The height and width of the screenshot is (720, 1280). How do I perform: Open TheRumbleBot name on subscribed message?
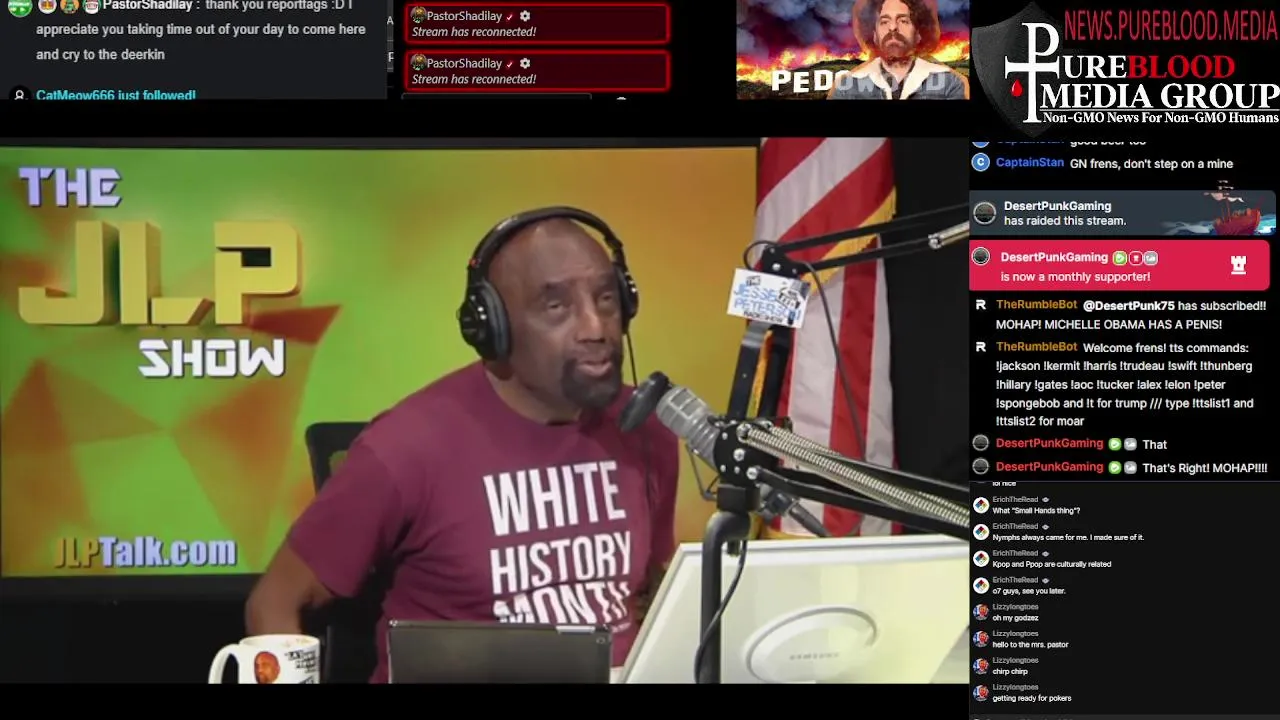[x=1036, y=305]
